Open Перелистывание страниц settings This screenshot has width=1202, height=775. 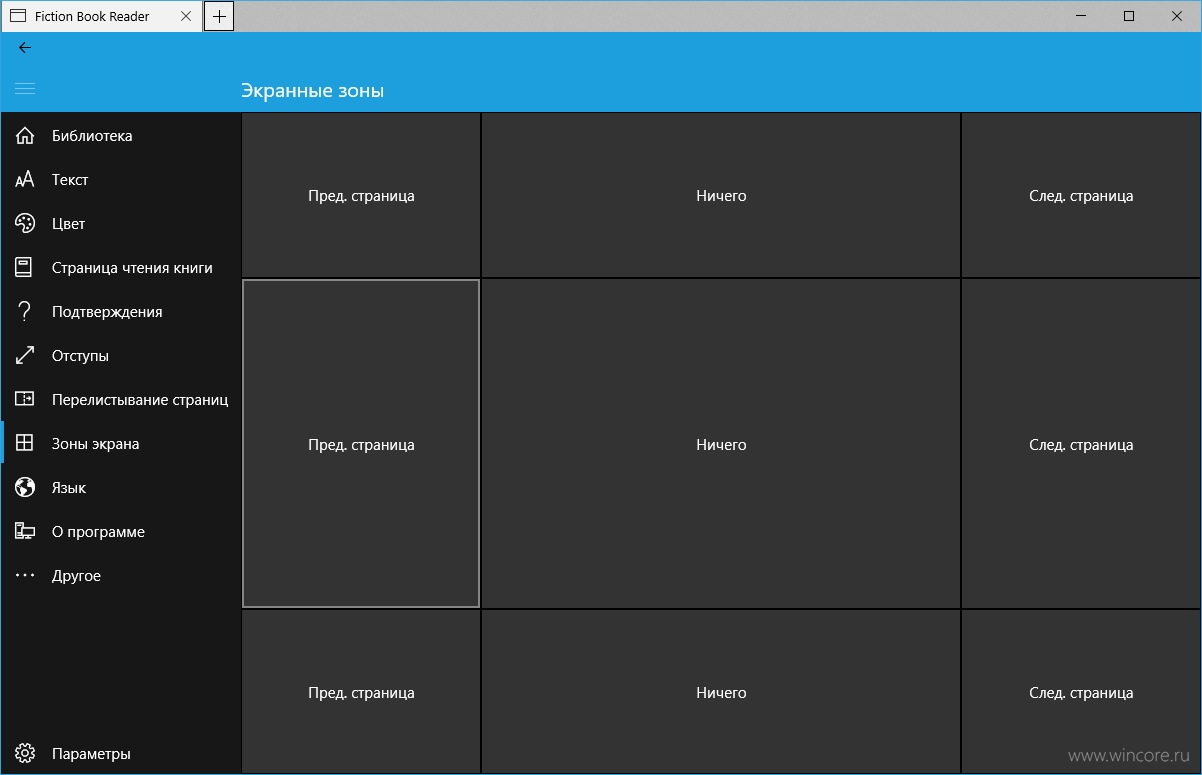[x=121, y=400]
